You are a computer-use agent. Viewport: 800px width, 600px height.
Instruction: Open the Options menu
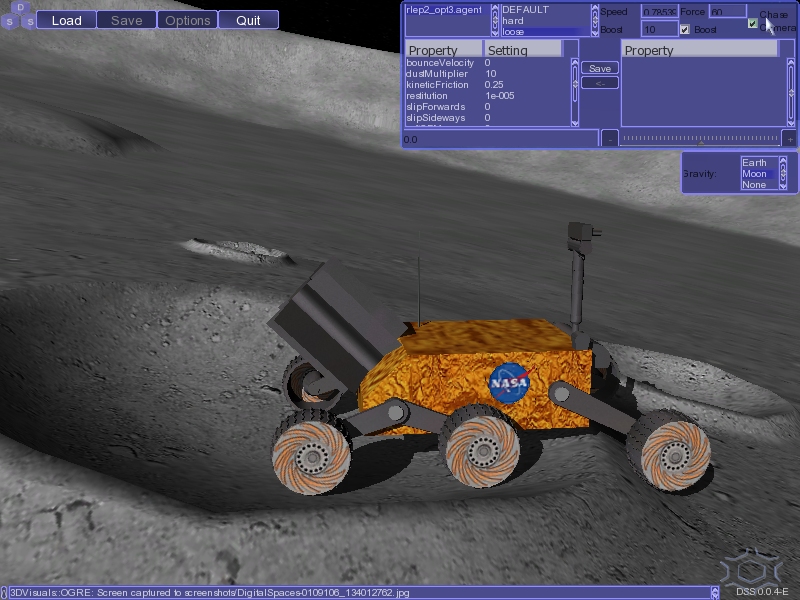pos(188,20)
